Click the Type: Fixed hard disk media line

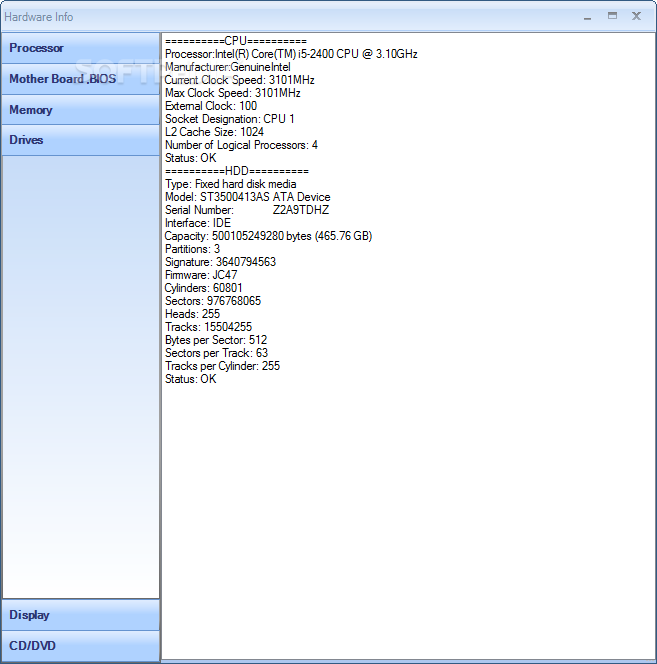(x=230, y=184)
